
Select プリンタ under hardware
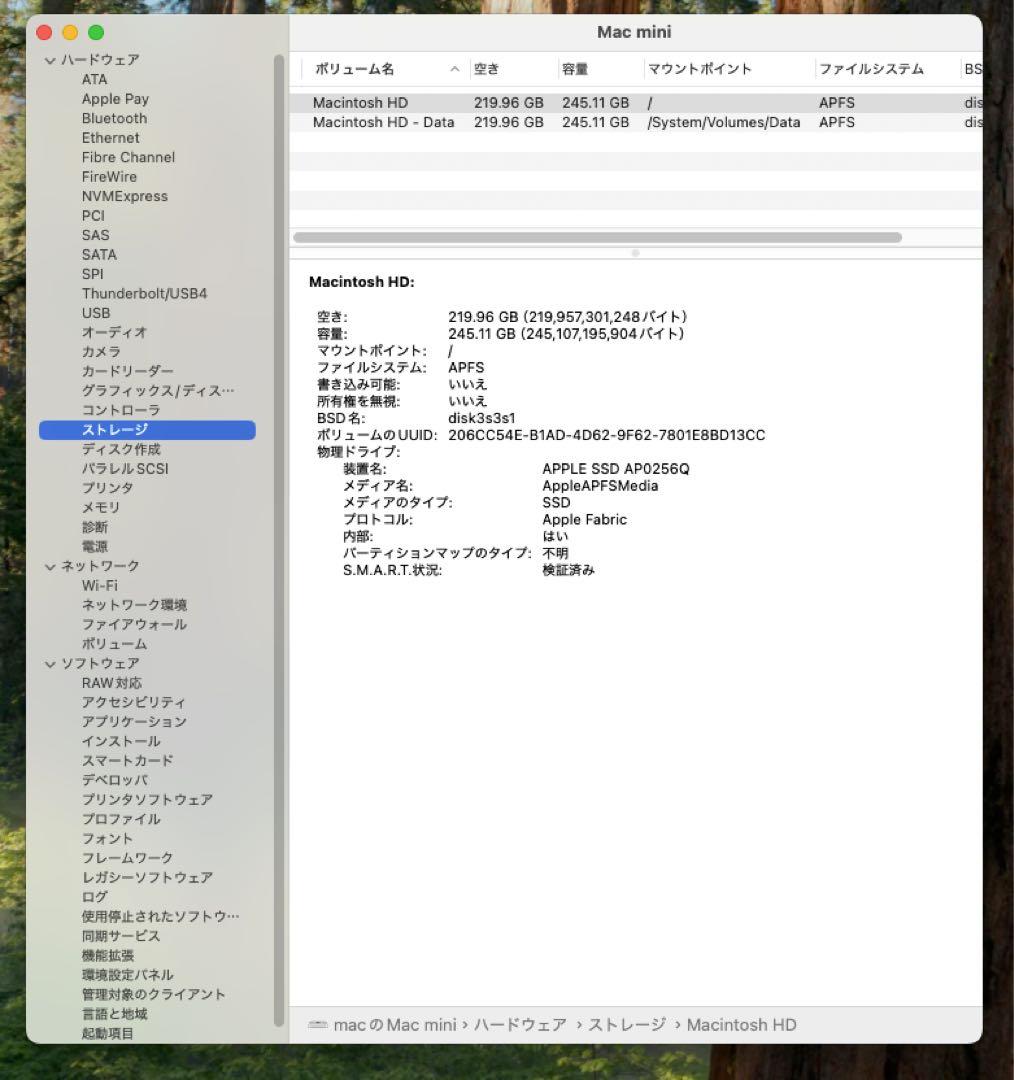107,488
